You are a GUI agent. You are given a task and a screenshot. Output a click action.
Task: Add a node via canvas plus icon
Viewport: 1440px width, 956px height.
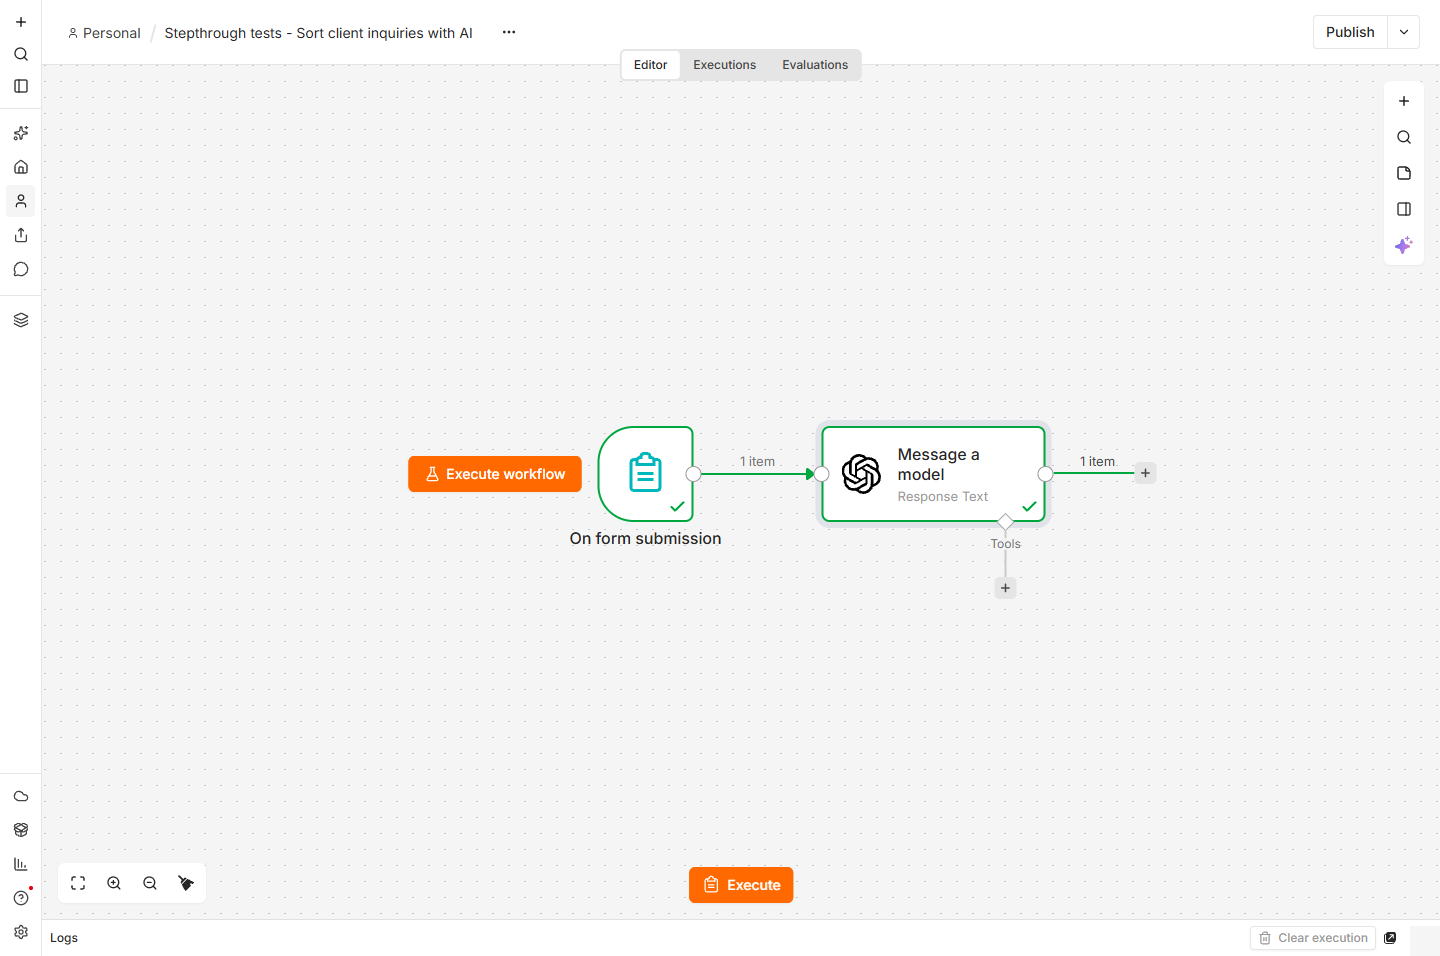click(1404, 101)
